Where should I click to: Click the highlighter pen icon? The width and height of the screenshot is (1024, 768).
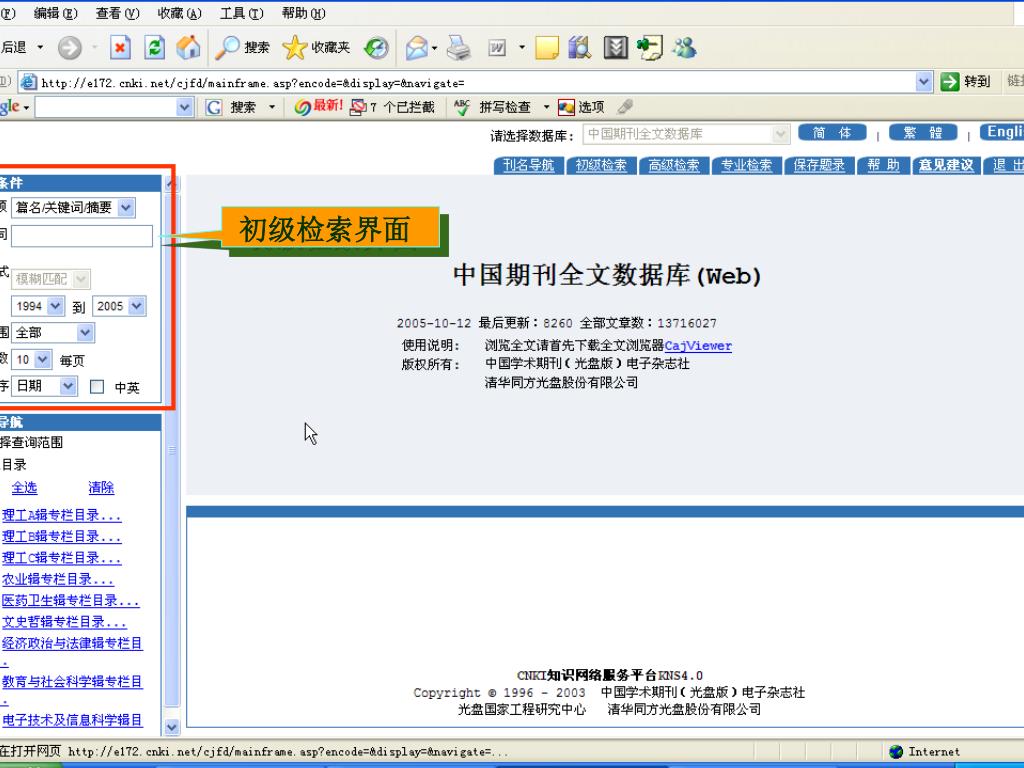(625, 106)
